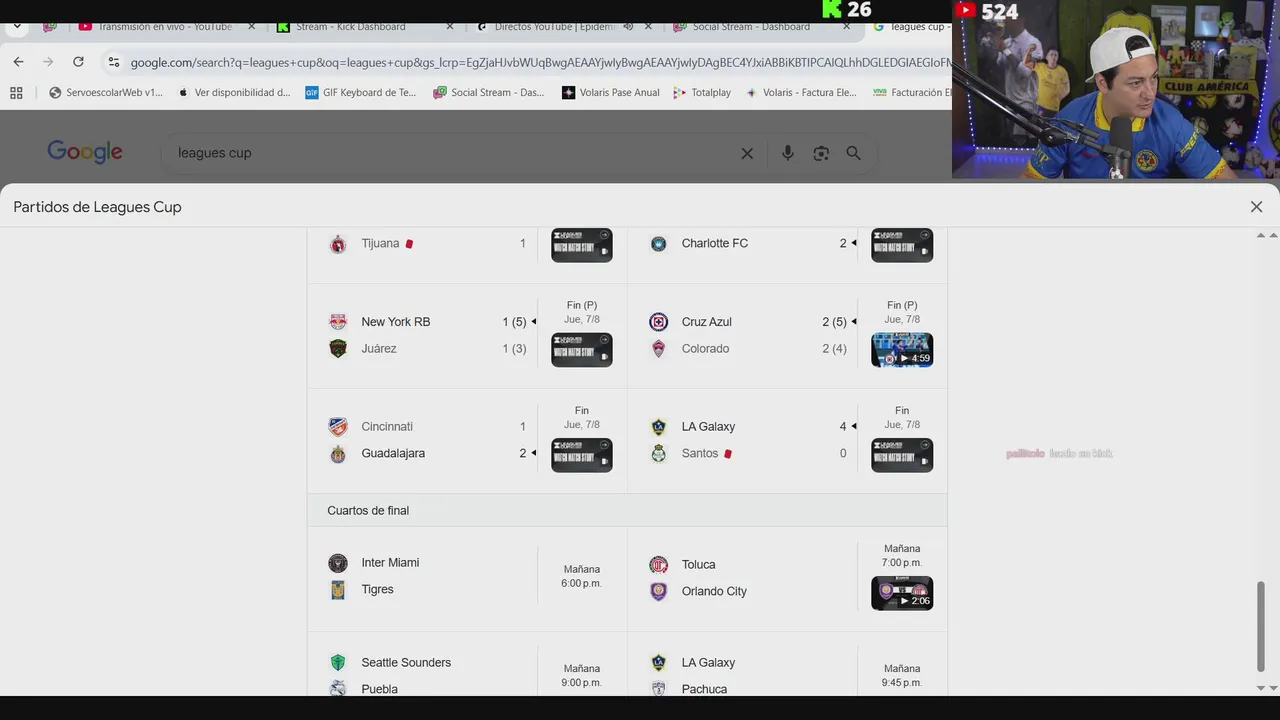This screenshot has width=1280, height=720.
Task: Click the Santos team crest
Action: (x=658, y=454)
